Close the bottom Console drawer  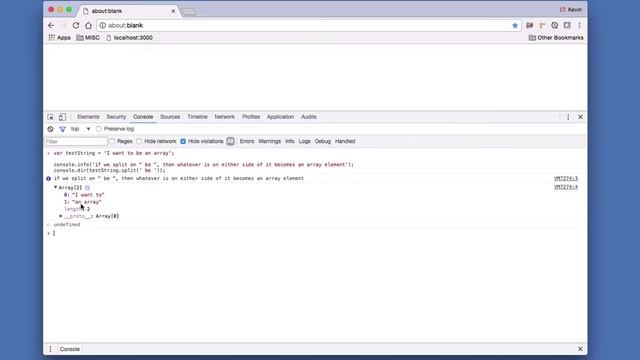pyautogui.click(x=580, y=349)
